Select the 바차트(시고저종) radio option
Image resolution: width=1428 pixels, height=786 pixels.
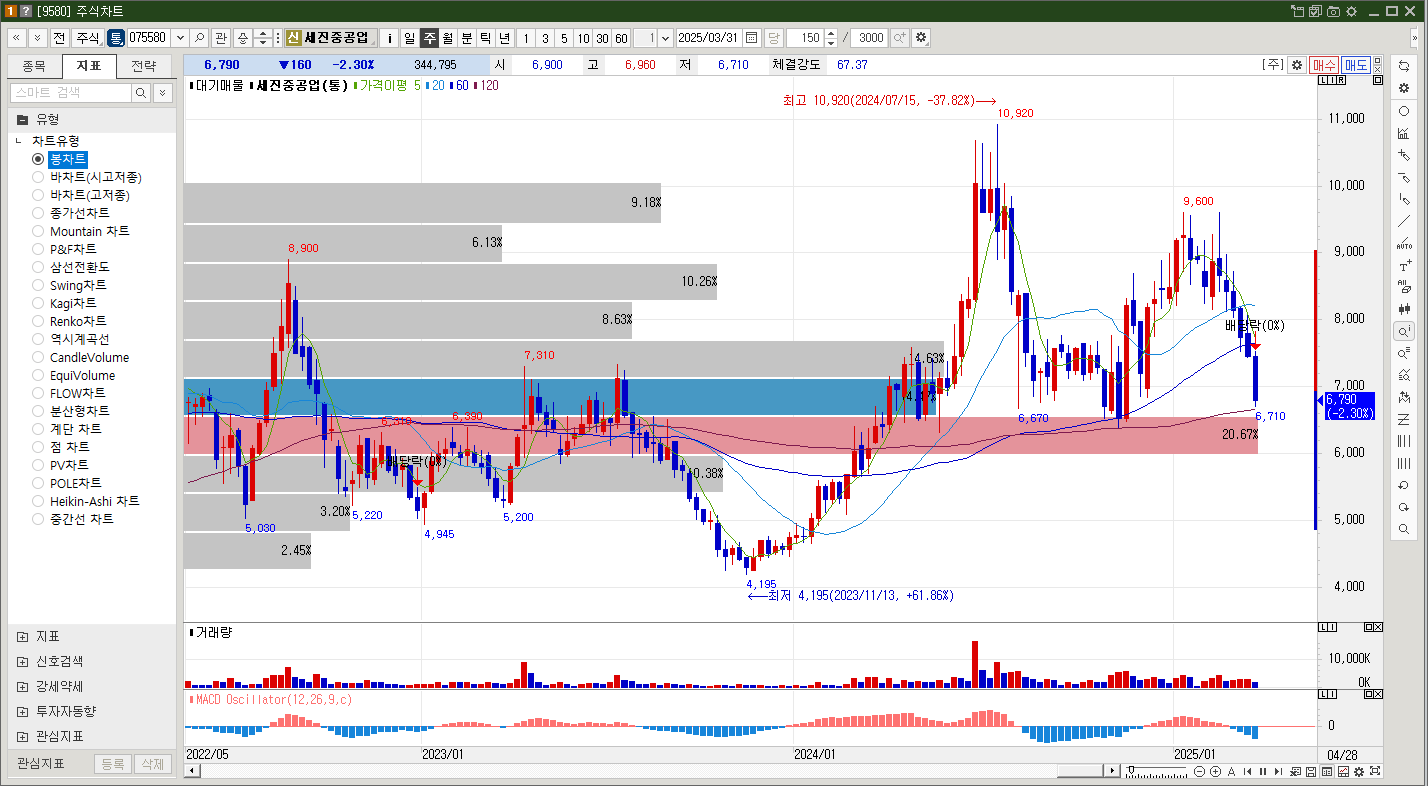tap(38, 177)
